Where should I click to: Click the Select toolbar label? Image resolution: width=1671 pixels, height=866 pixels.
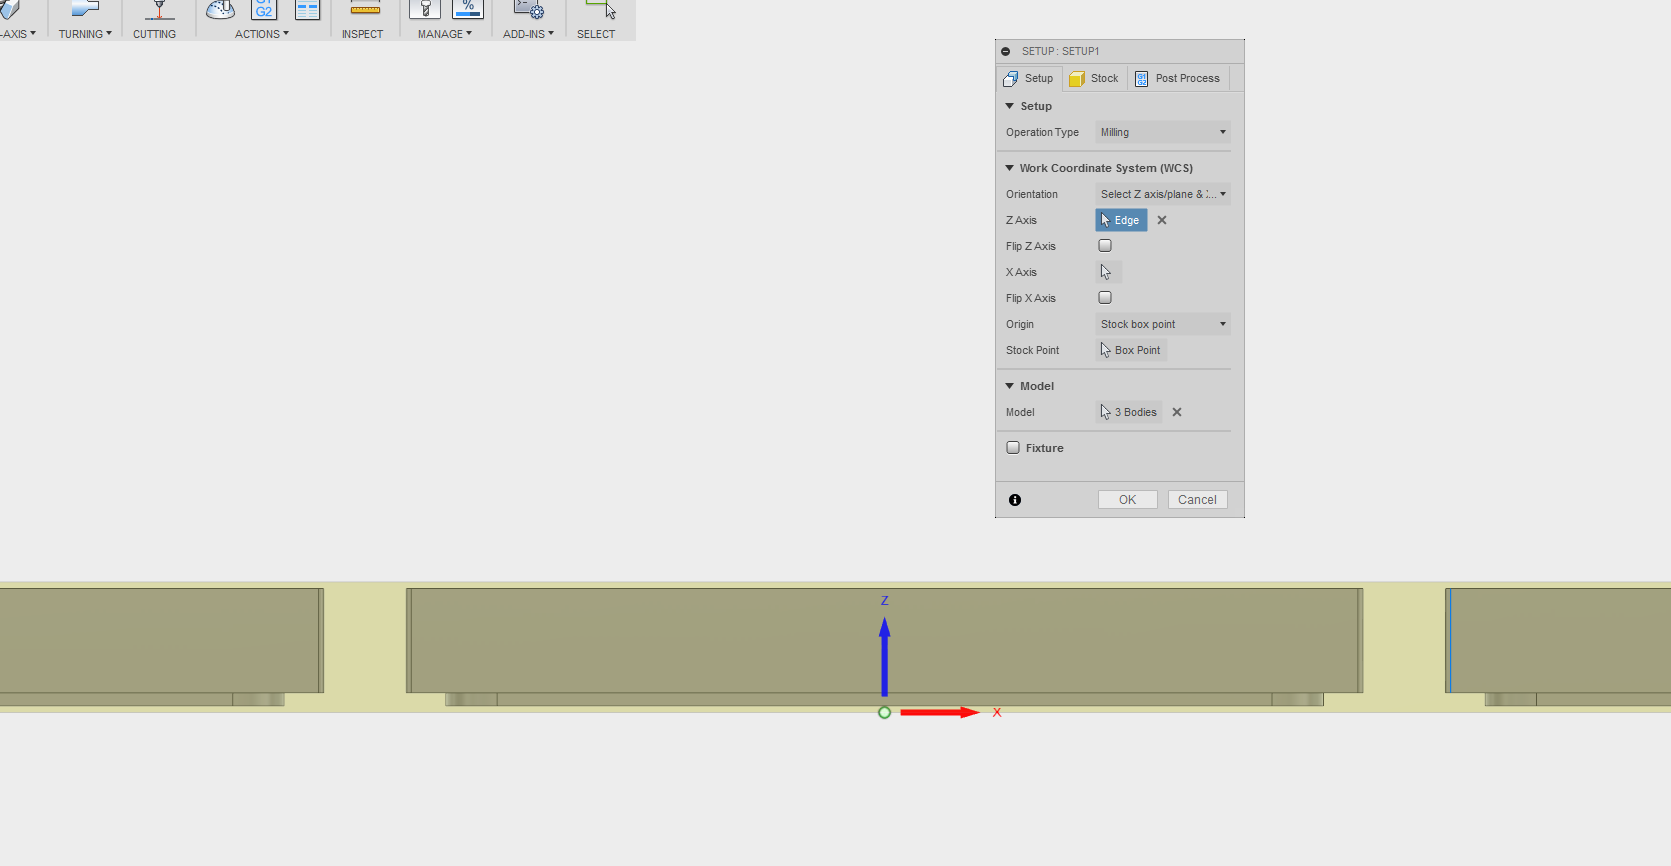click(x=596, y=34)
